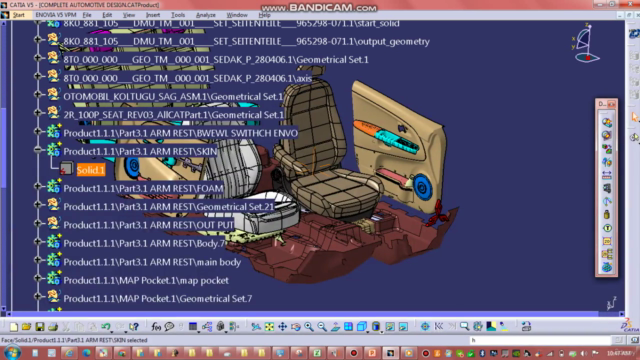Open a file with the Open folder icon
This screenshot has height=360, width=640.
pyautogui.click(x=27, y=327)
